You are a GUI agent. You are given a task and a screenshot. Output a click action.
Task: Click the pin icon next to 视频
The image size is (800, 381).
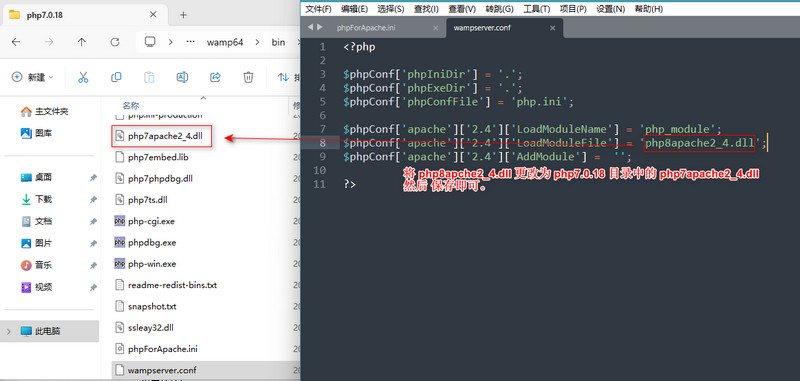point(93,288)
